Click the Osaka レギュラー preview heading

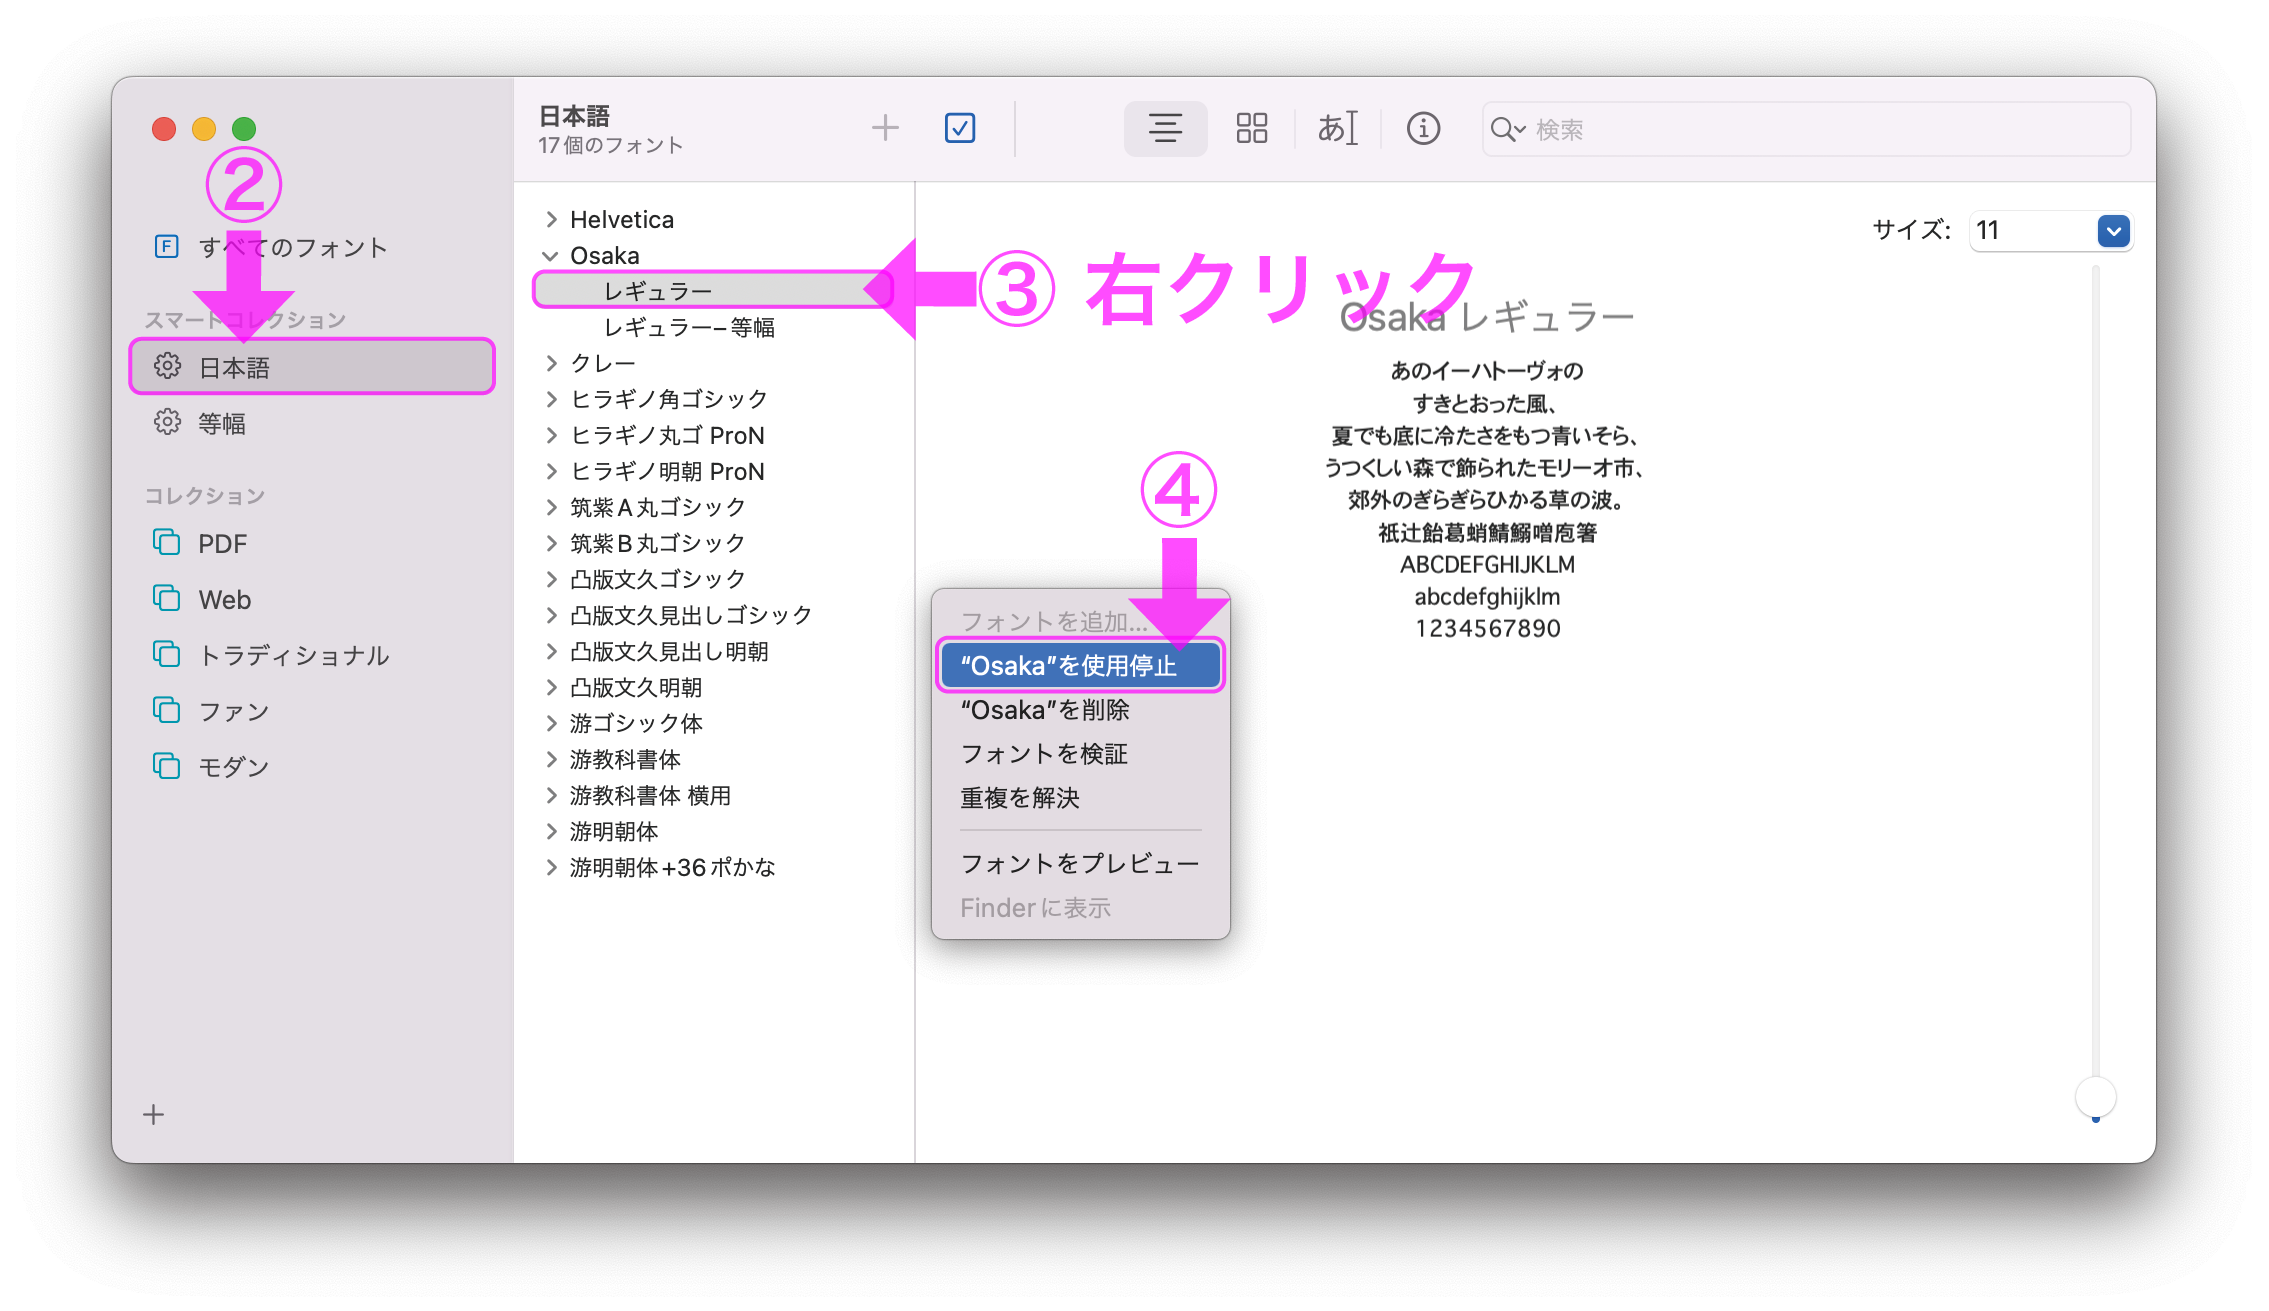1487,317
